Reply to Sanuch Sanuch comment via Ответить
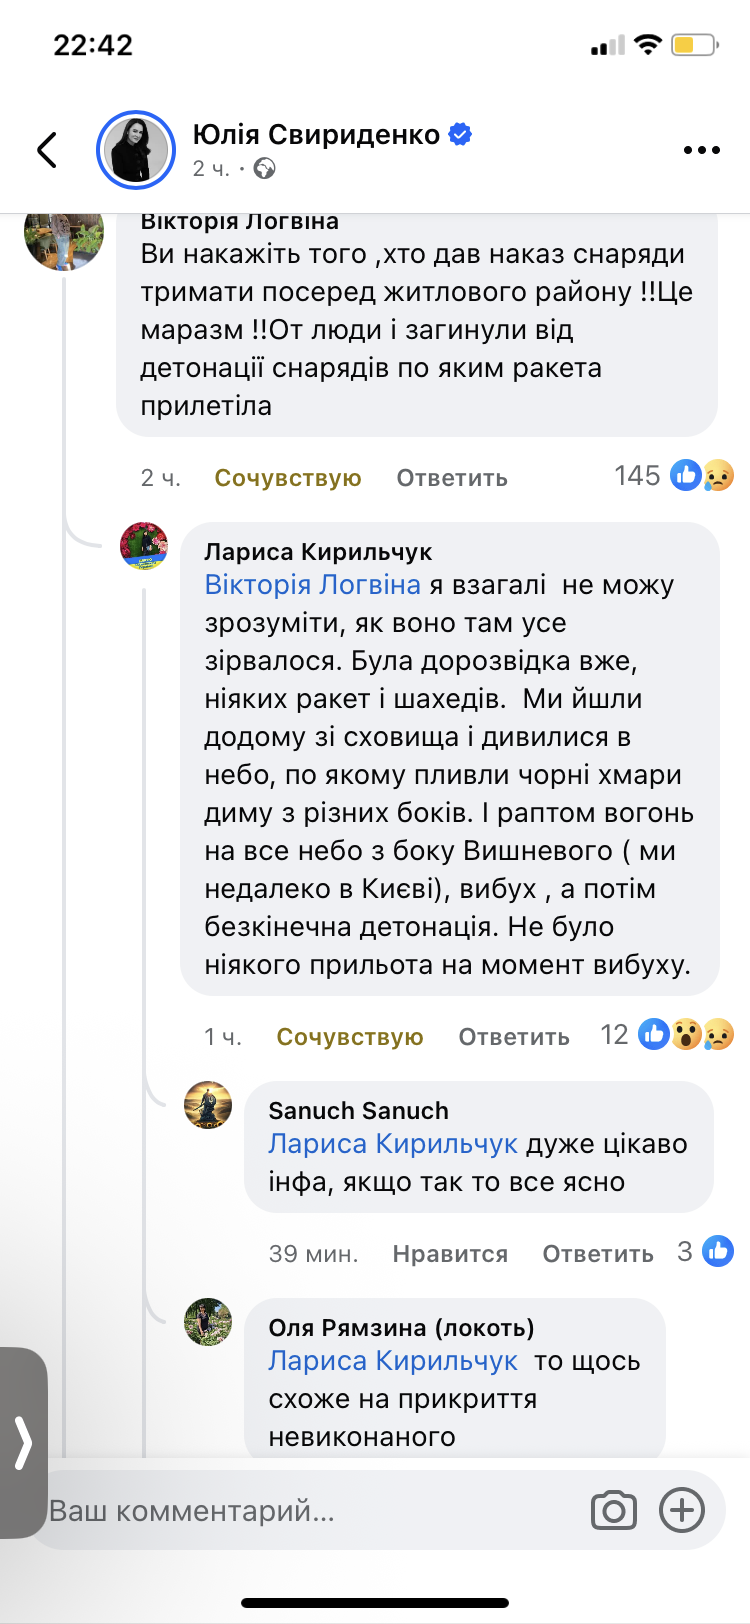Image resolution: width=750 pixels, height=1624 pixels. [598, 1254]
